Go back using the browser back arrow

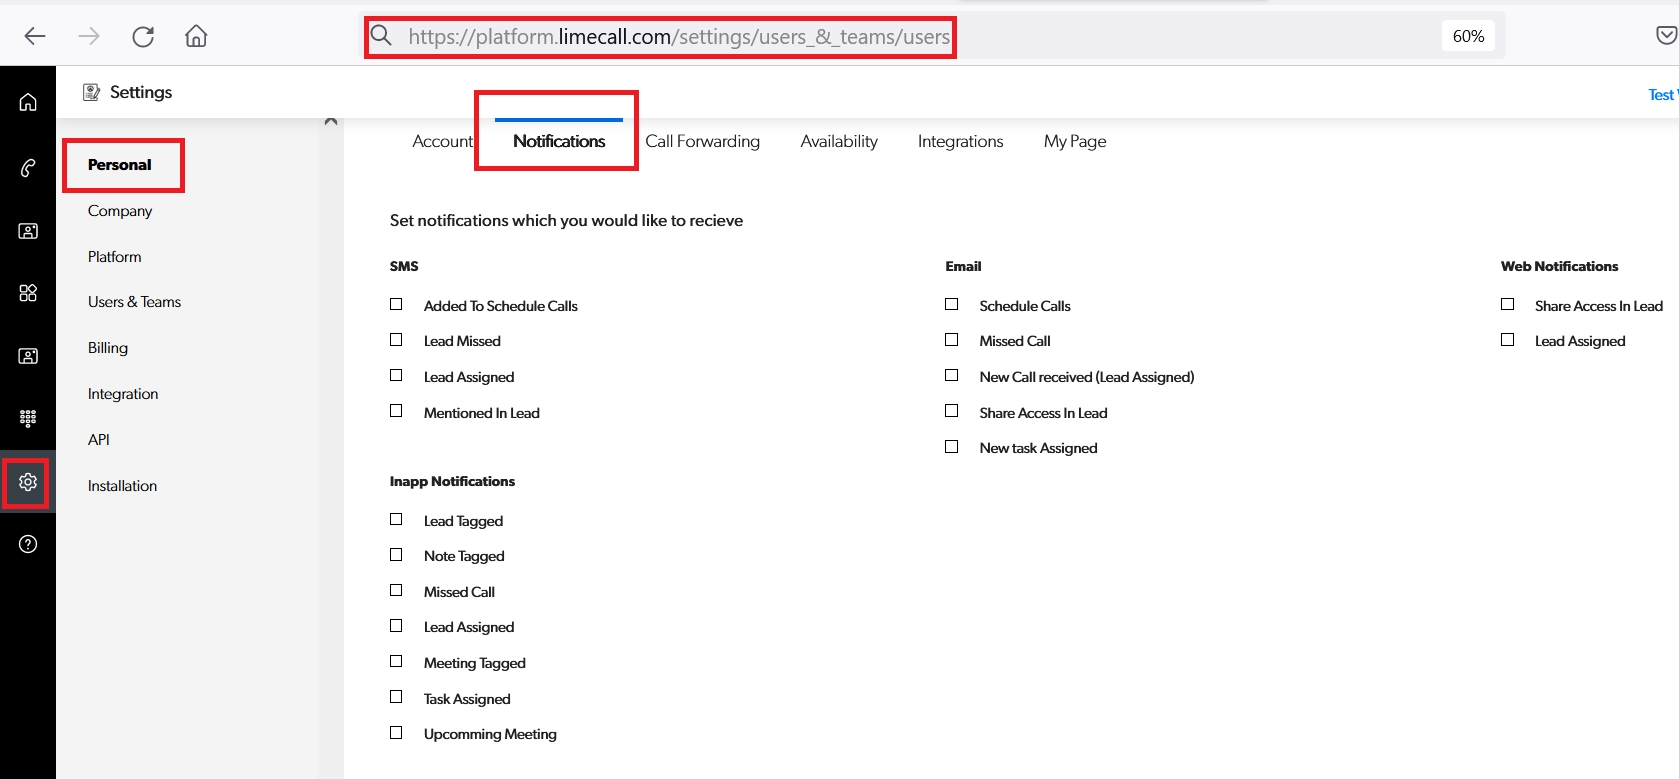(35, 37)
